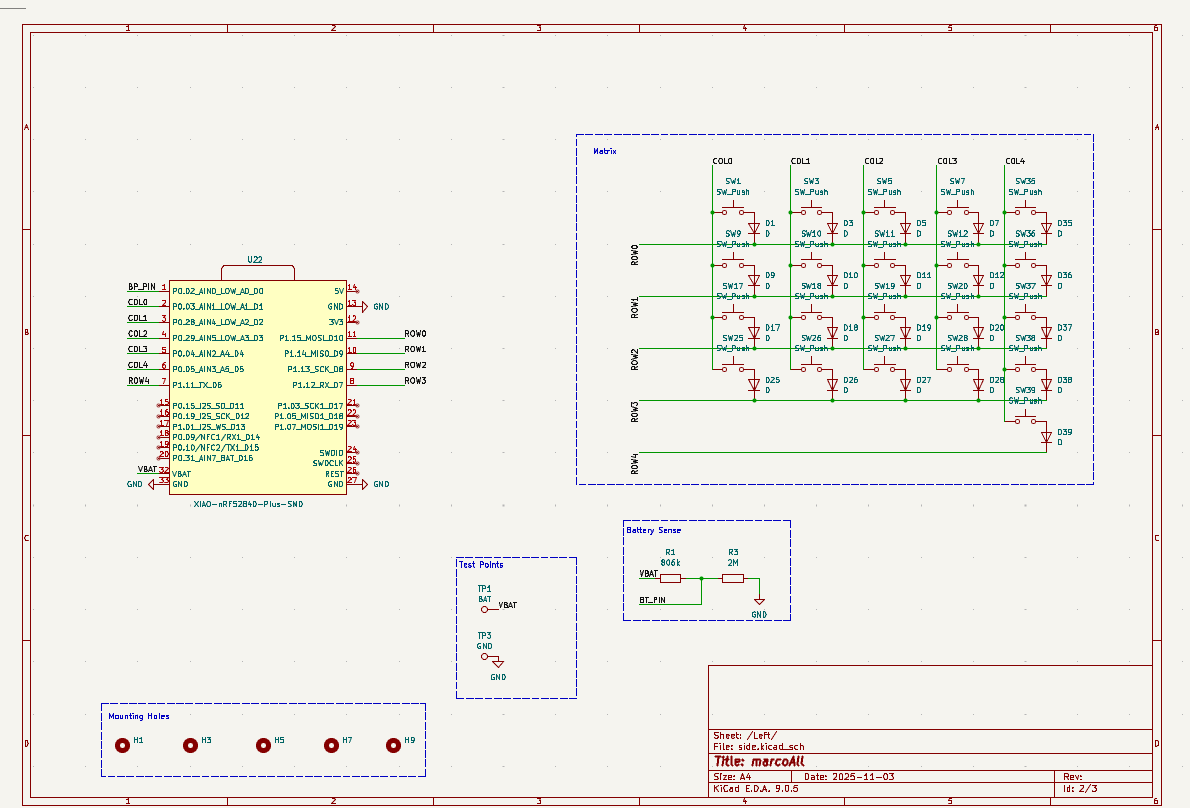Click the GND symbol under TP3

498,664
